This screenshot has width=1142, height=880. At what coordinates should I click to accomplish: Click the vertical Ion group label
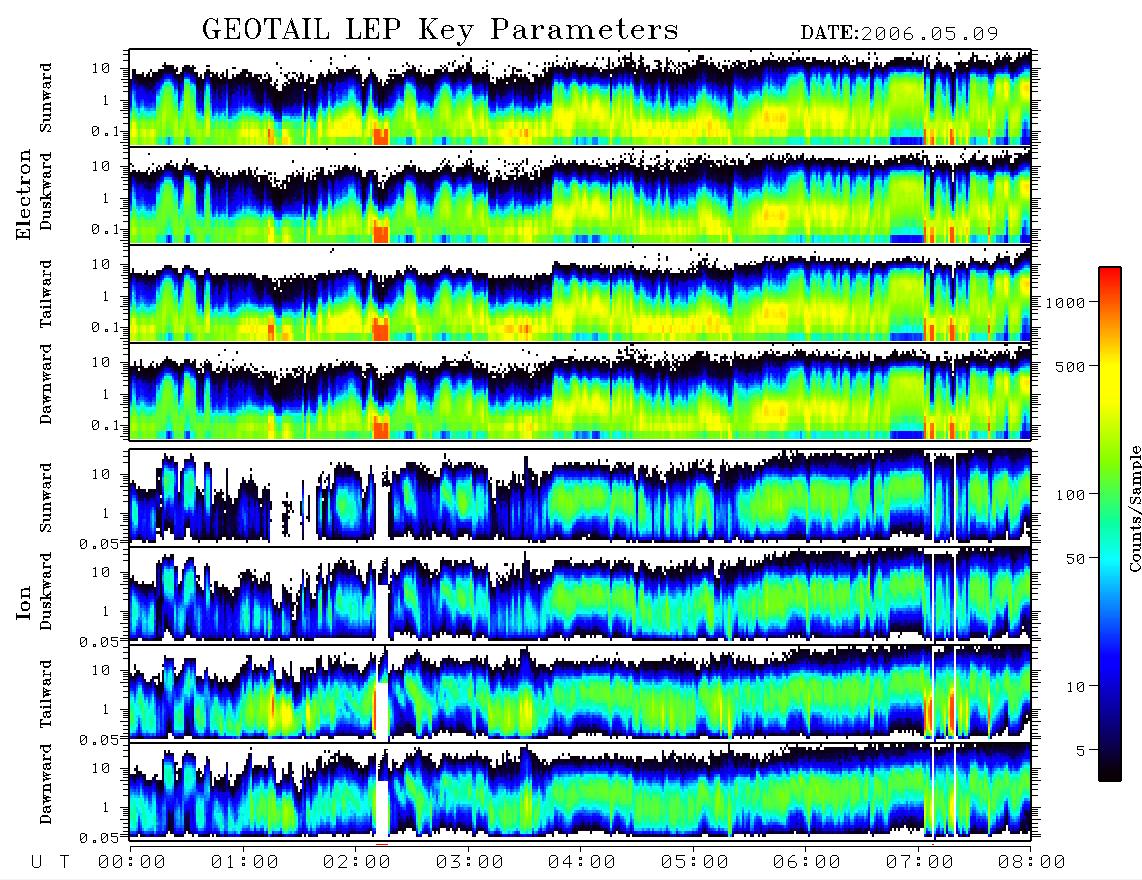pos(23,602)
